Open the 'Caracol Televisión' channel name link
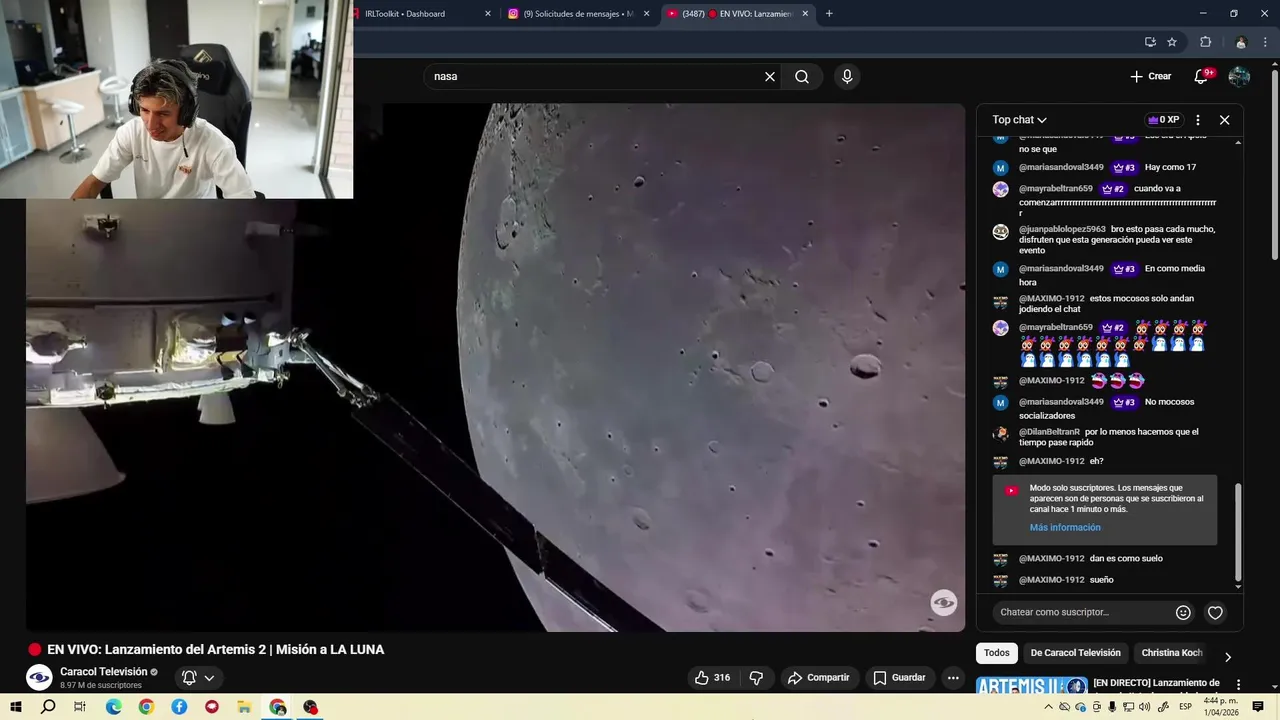This screenshot has height=720, width=1280. (103, 672)
